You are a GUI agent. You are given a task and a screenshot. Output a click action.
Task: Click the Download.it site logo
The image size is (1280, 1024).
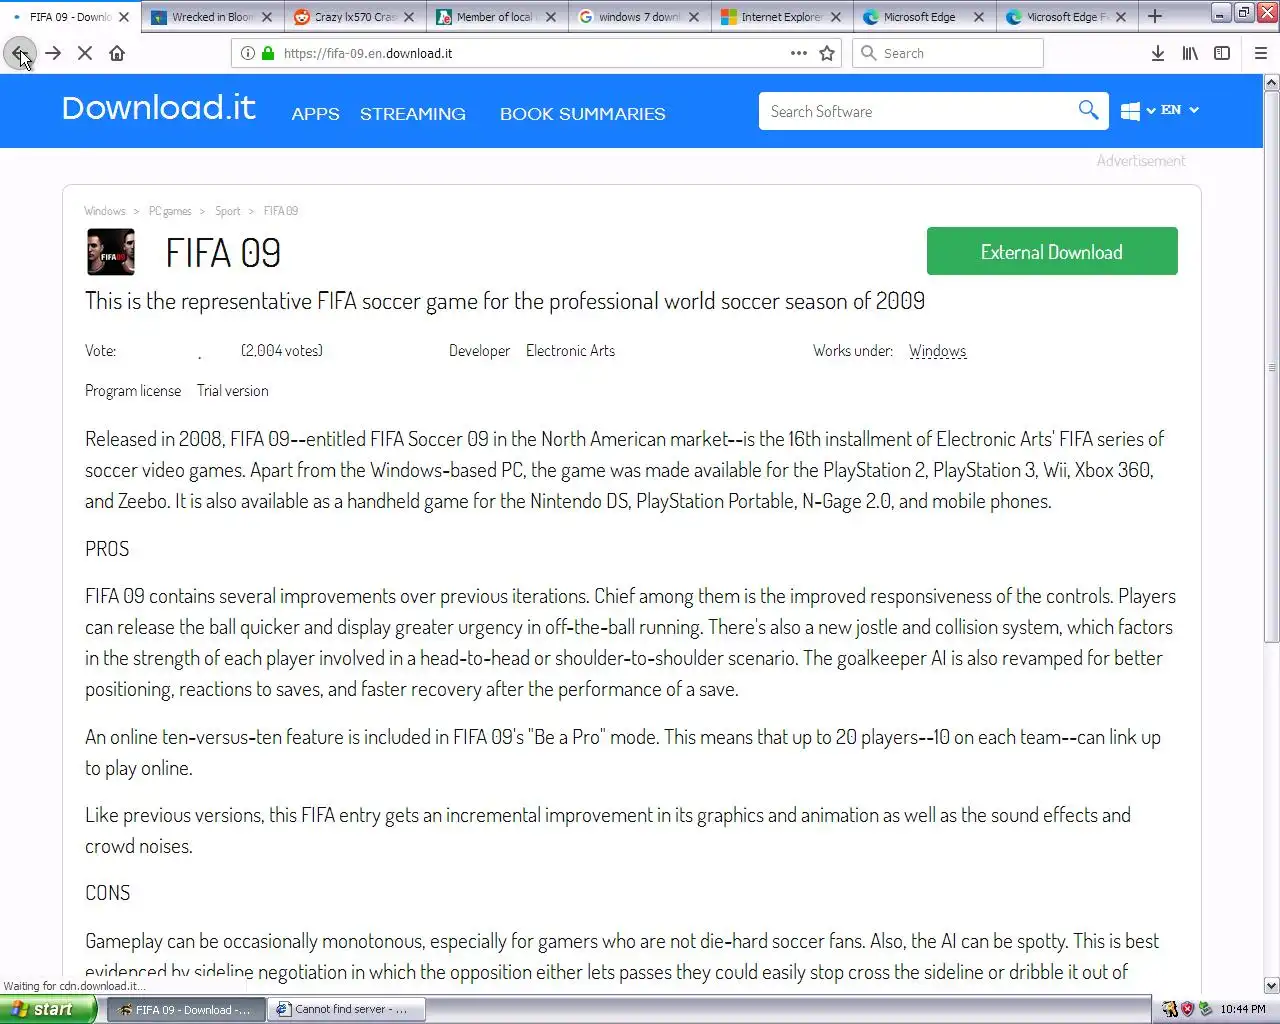[x=159, y=108]
